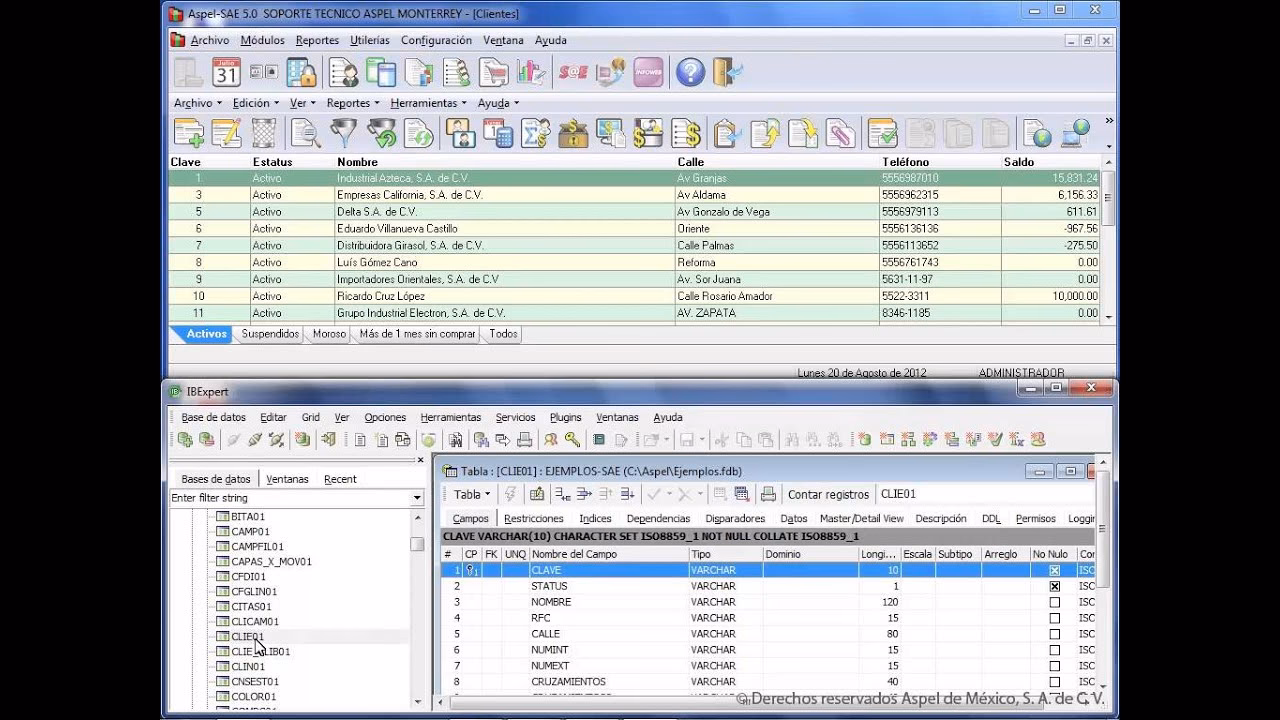Click the lightning bolt icon in the table toolbar
Viewport: 1280px width, 720px height.
point(511,494)
